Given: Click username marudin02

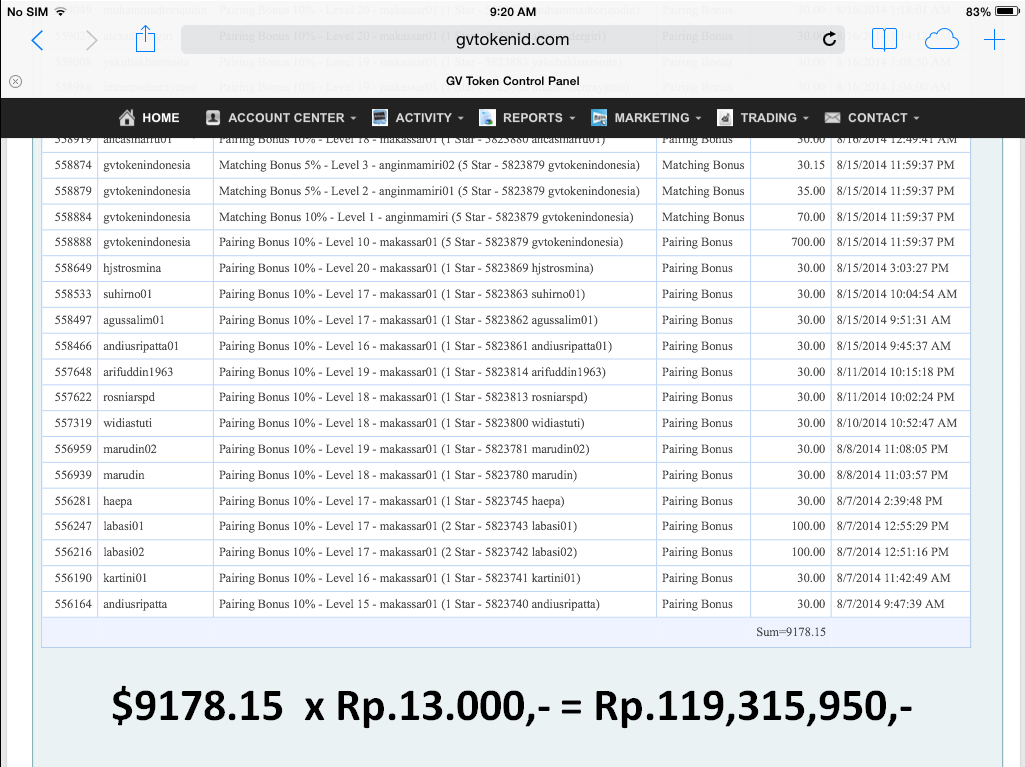Looking at the screenshot, I should 130,449.
